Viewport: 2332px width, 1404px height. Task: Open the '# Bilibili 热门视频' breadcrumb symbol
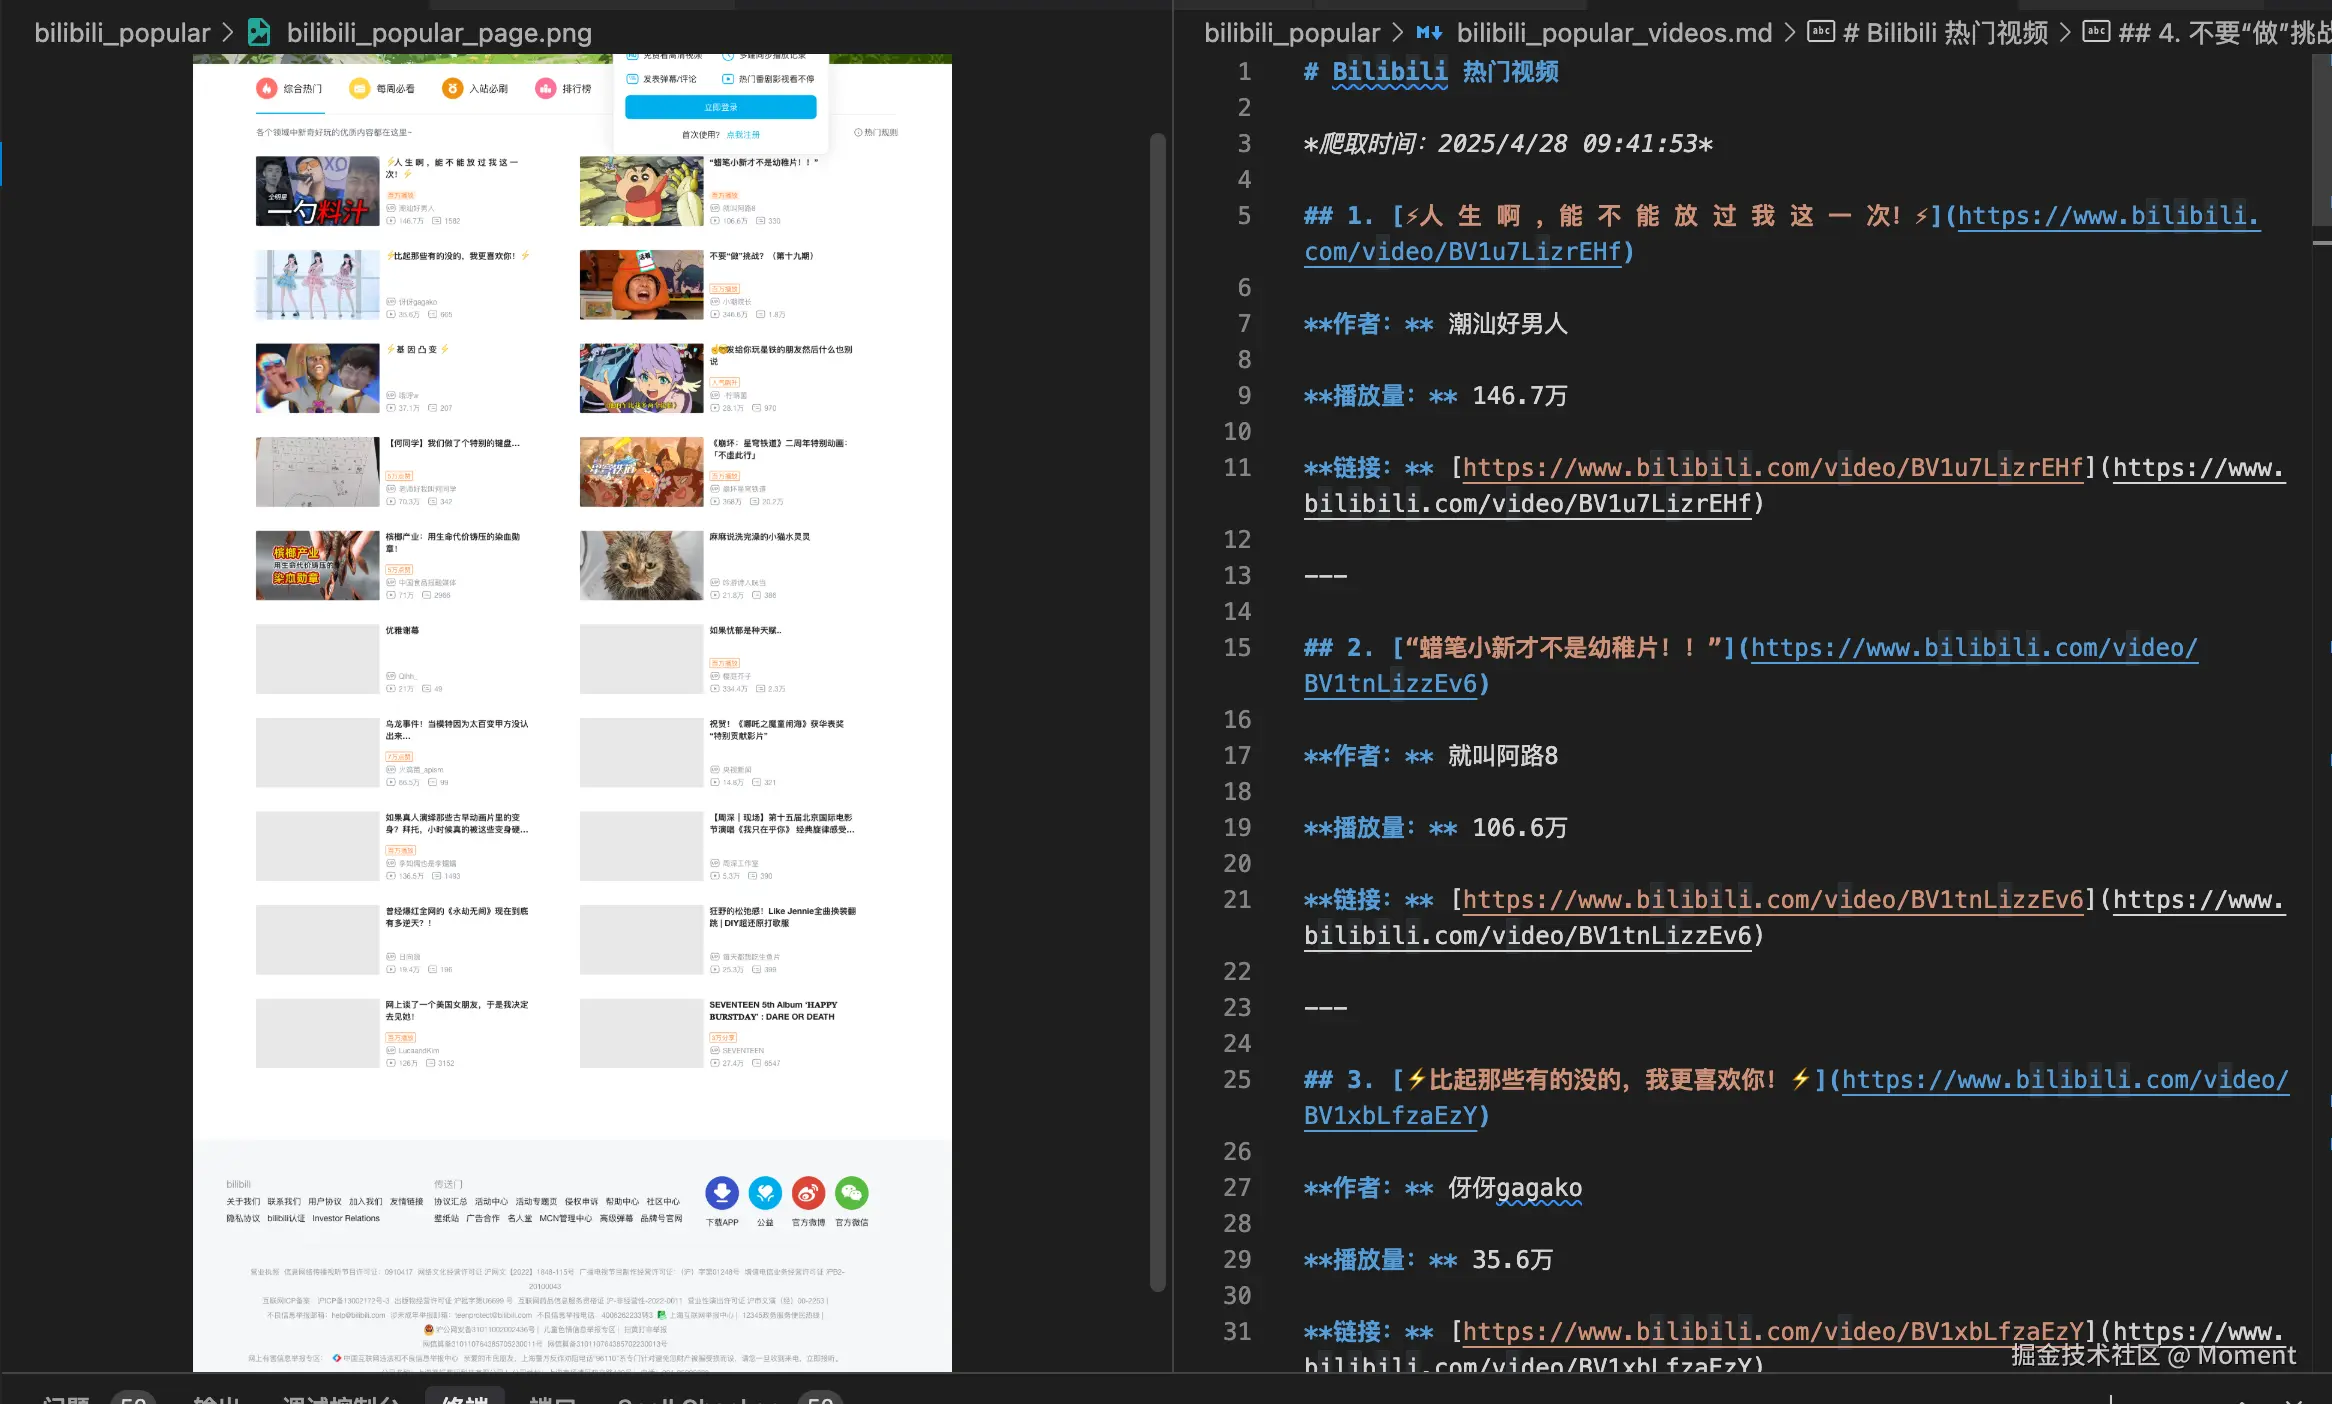pyautogui.click(x=1946, y=33)
